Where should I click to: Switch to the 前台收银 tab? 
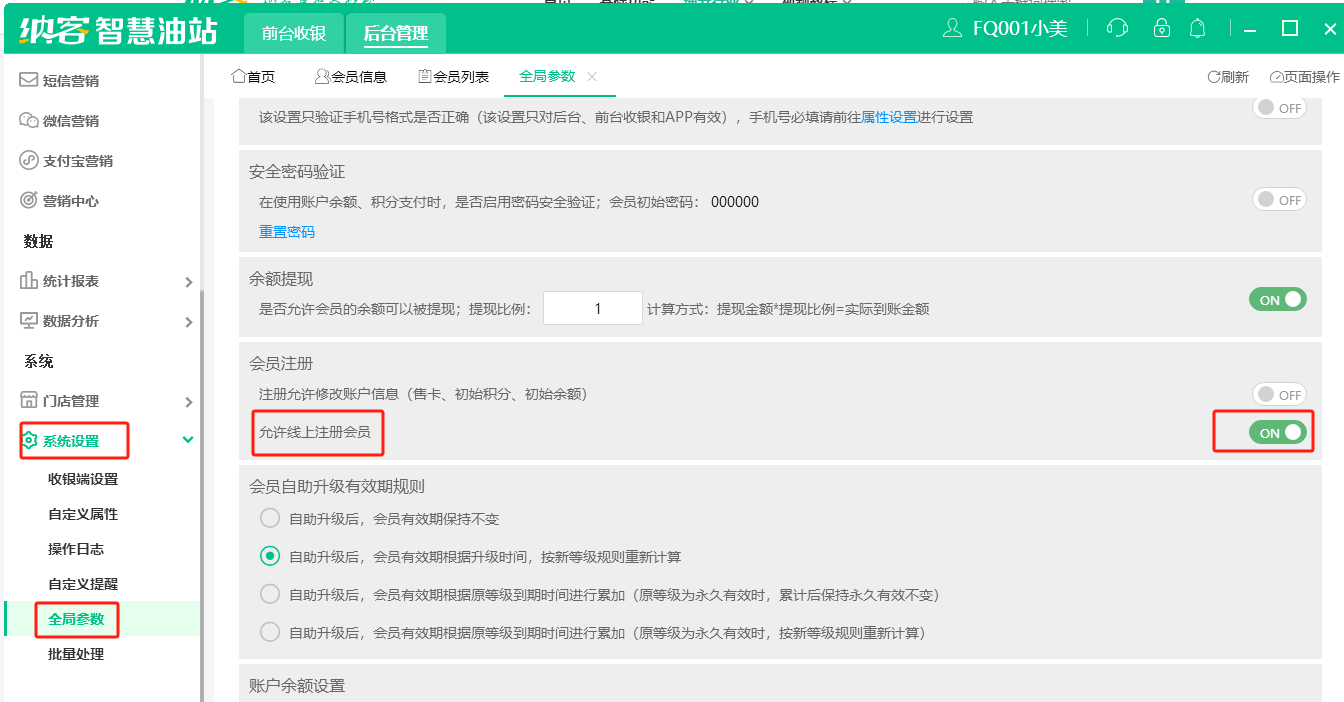tap(294, 33)
